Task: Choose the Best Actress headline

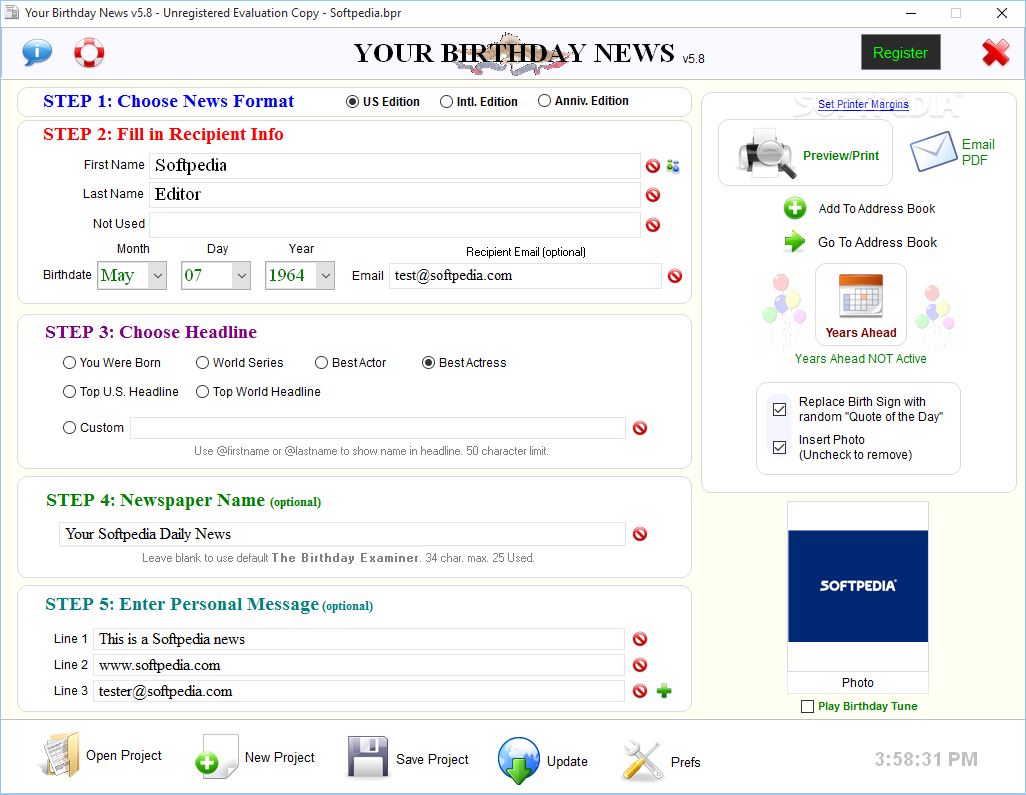Action: point(428,362)
